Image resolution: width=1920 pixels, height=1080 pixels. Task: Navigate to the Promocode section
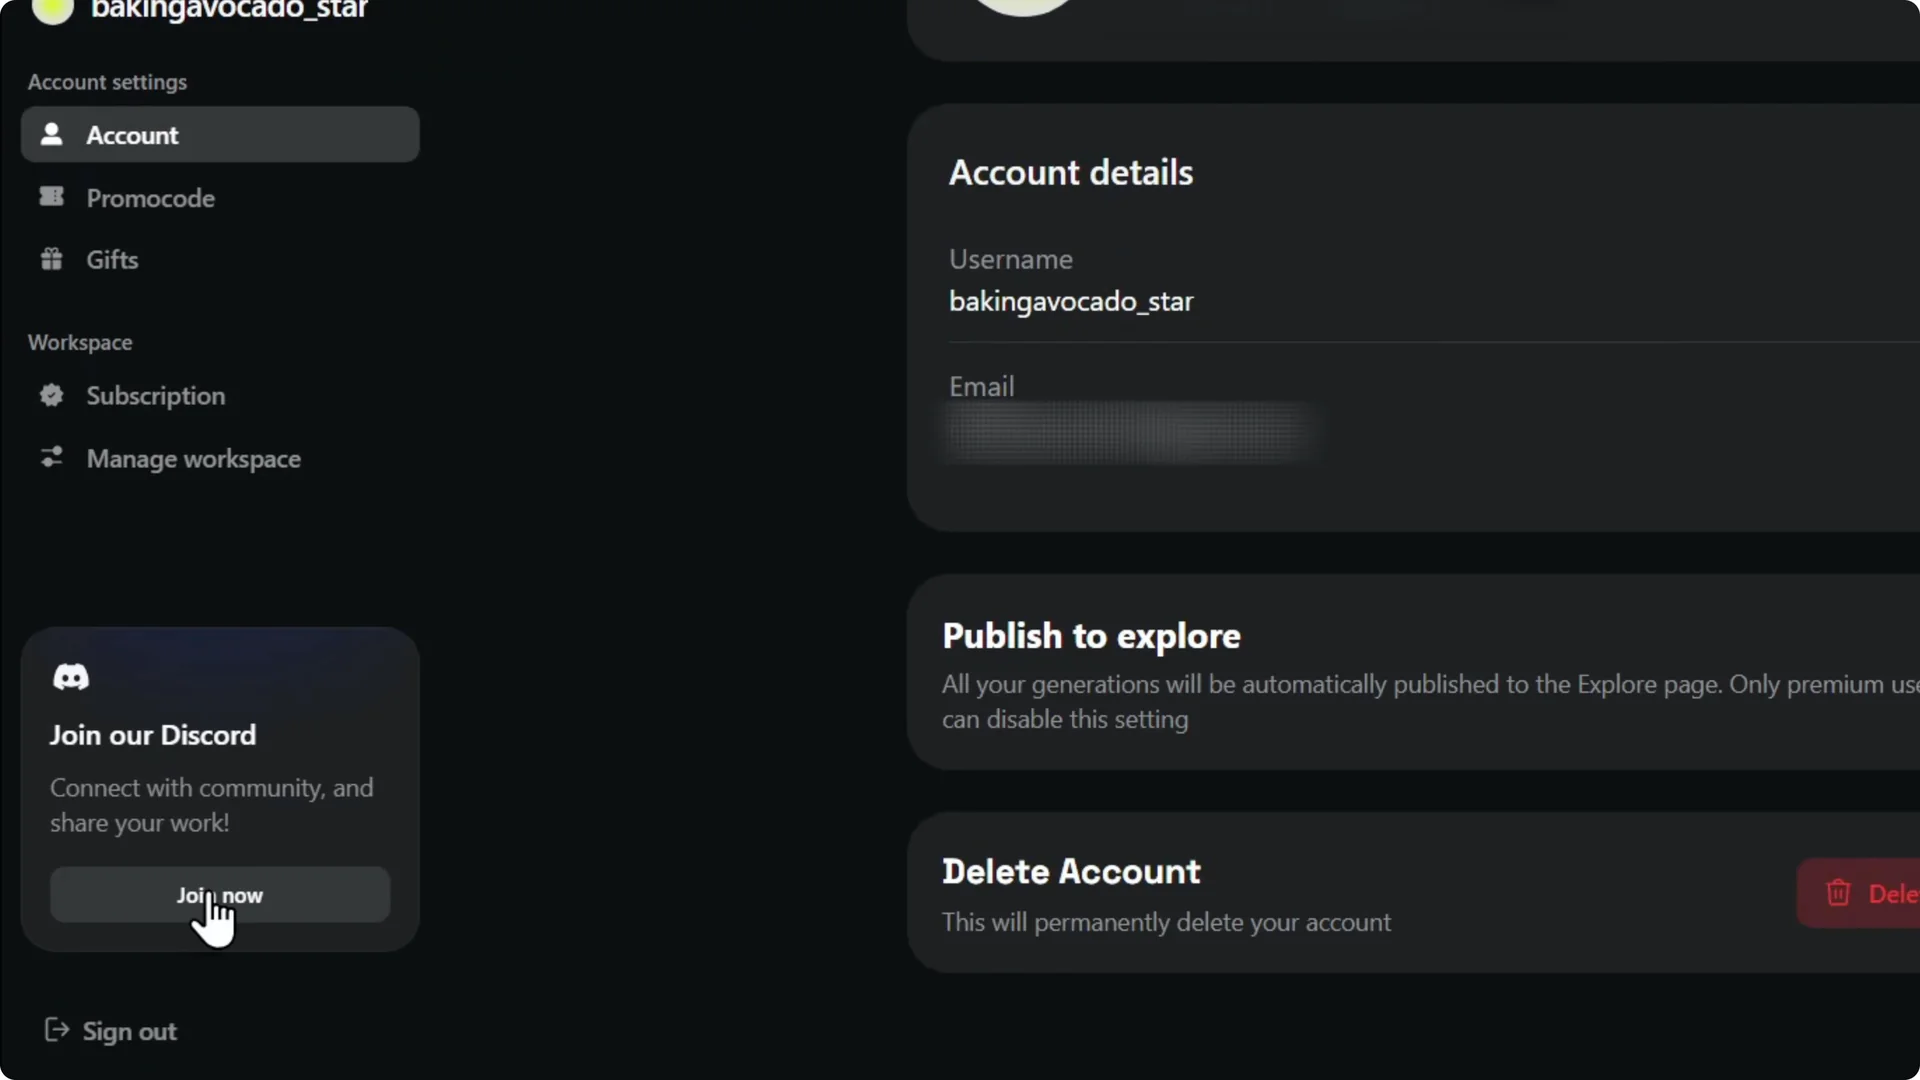click(x=150, y=197)
